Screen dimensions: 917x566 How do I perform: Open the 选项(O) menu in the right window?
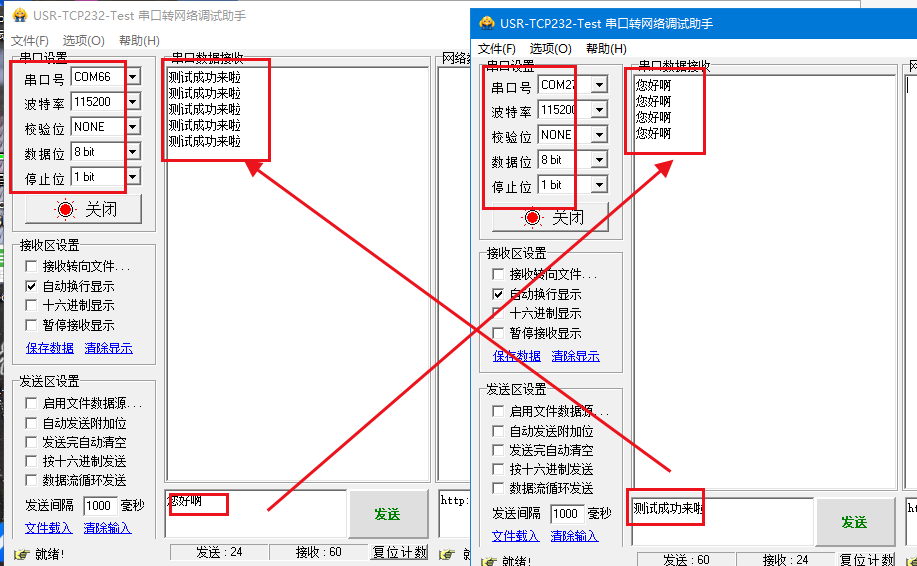coord(550,49)
